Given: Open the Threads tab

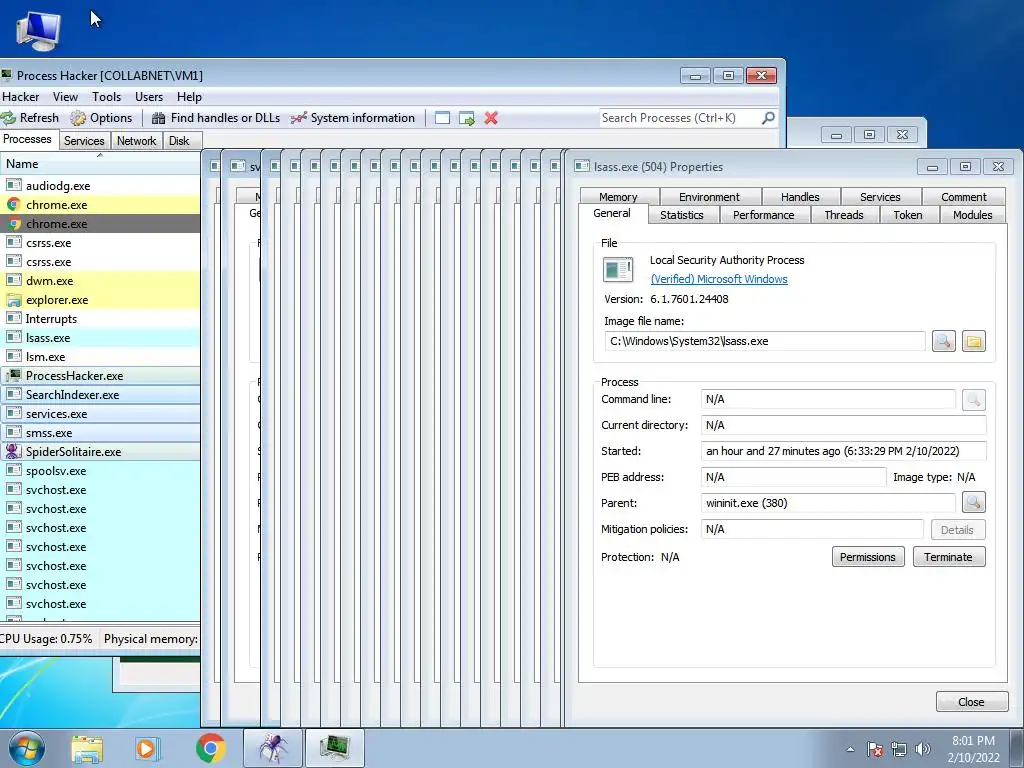Looking at the screenshot, I should [x=844, y=215].
